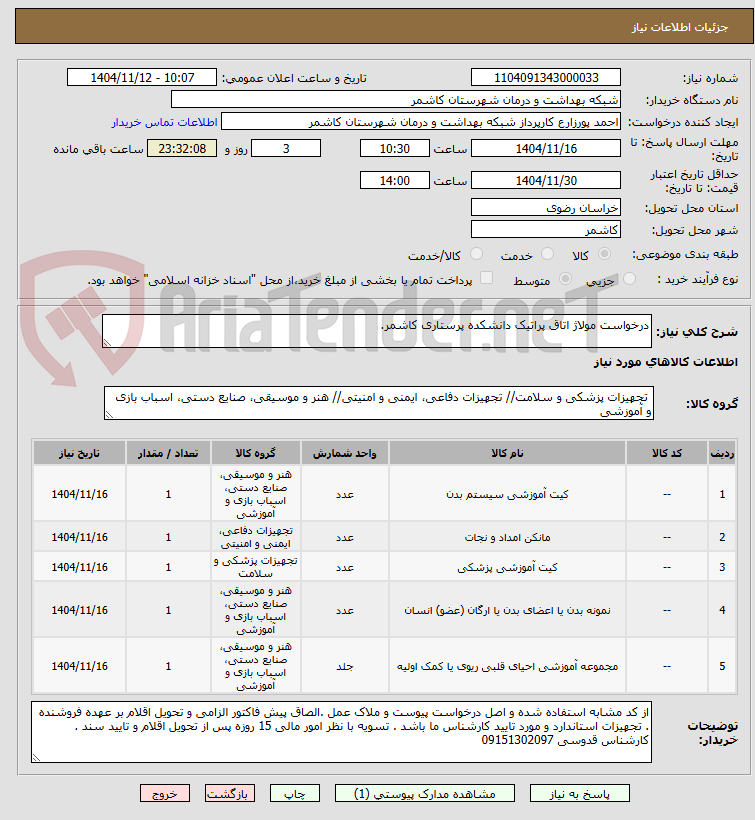Click the بازگشت back button
This screenshot has width=755, height=820.
pyautogui.click(x=230, y=793)
